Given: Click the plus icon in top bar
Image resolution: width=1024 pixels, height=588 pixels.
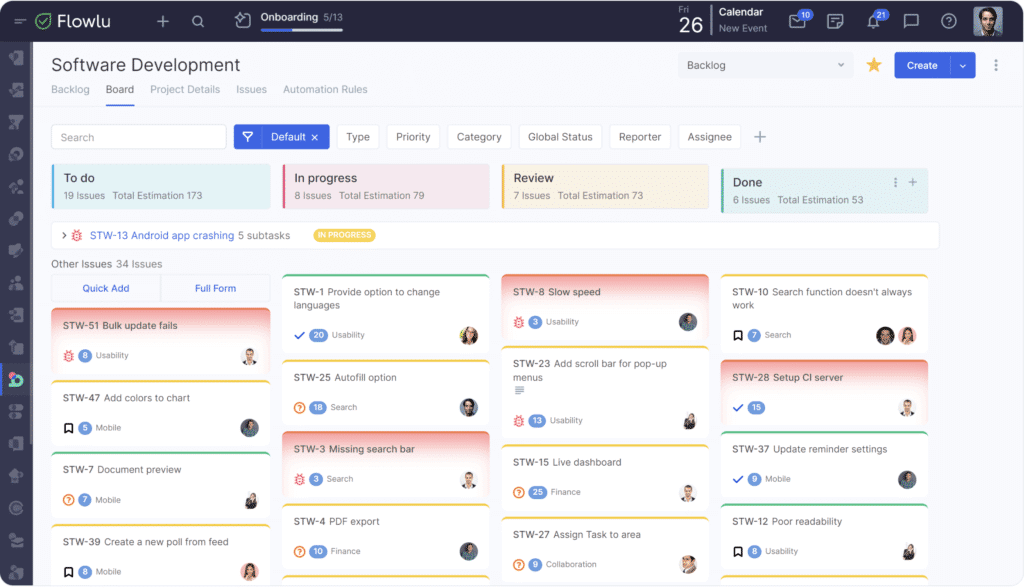Looking at the screenshot, I should (x=163, y=21).
